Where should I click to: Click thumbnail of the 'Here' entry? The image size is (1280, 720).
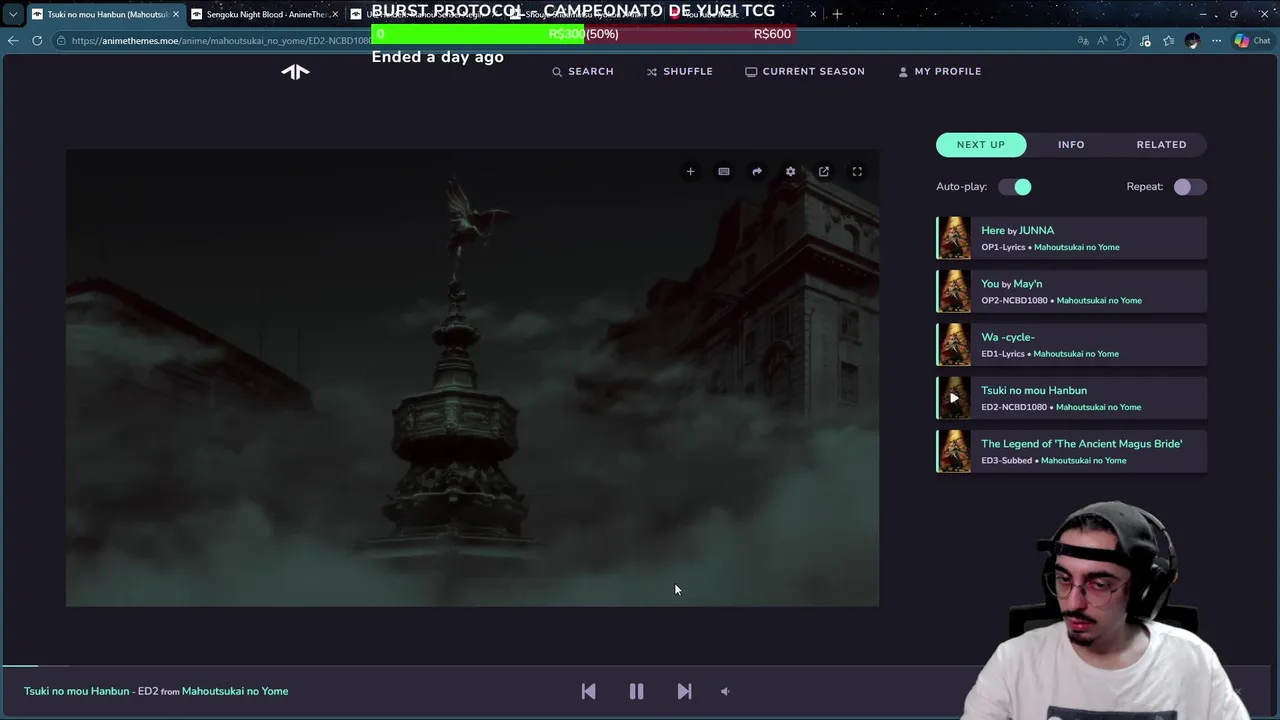954,238
